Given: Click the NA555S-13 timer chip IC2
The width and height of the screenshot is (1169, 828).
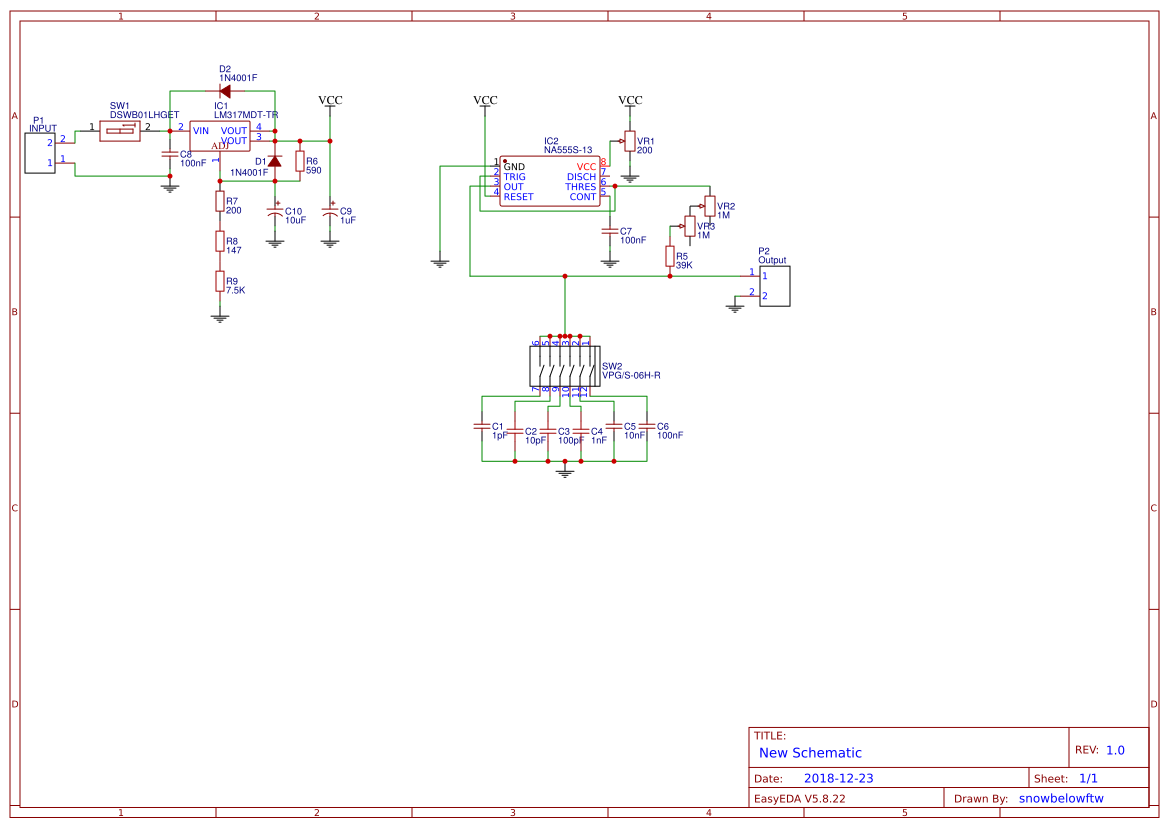Looking at the screenshot, I should [551, 180].
